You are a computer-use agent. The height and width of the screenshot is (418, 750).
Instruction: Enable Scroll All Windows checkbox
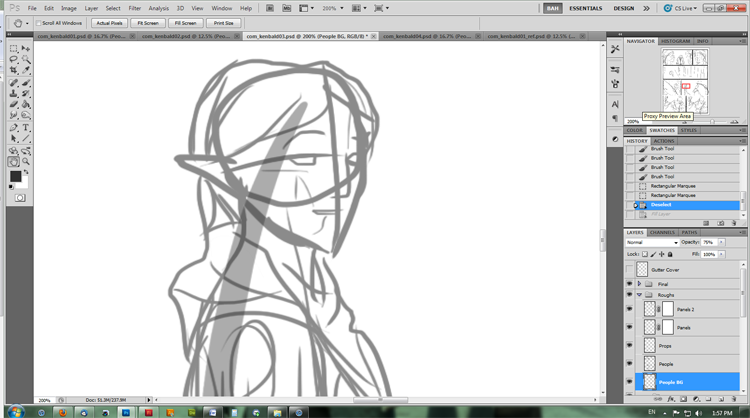[39, 22]
